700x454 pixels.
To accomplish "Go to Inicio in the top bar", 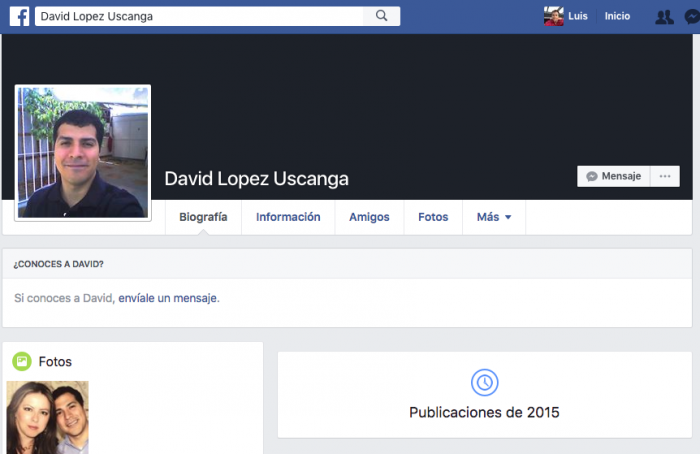I will tap(617, 17).
